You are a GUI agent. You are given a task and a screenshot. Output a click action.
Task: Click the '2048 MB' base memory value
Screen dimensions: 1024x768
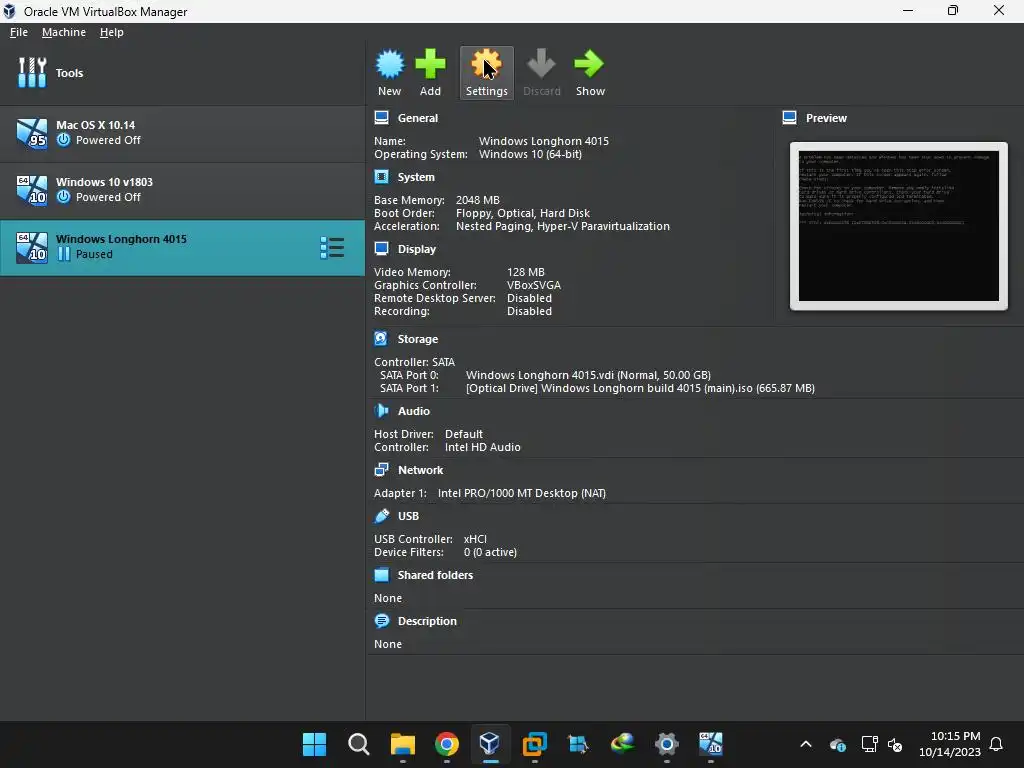(x=477, y=200)
